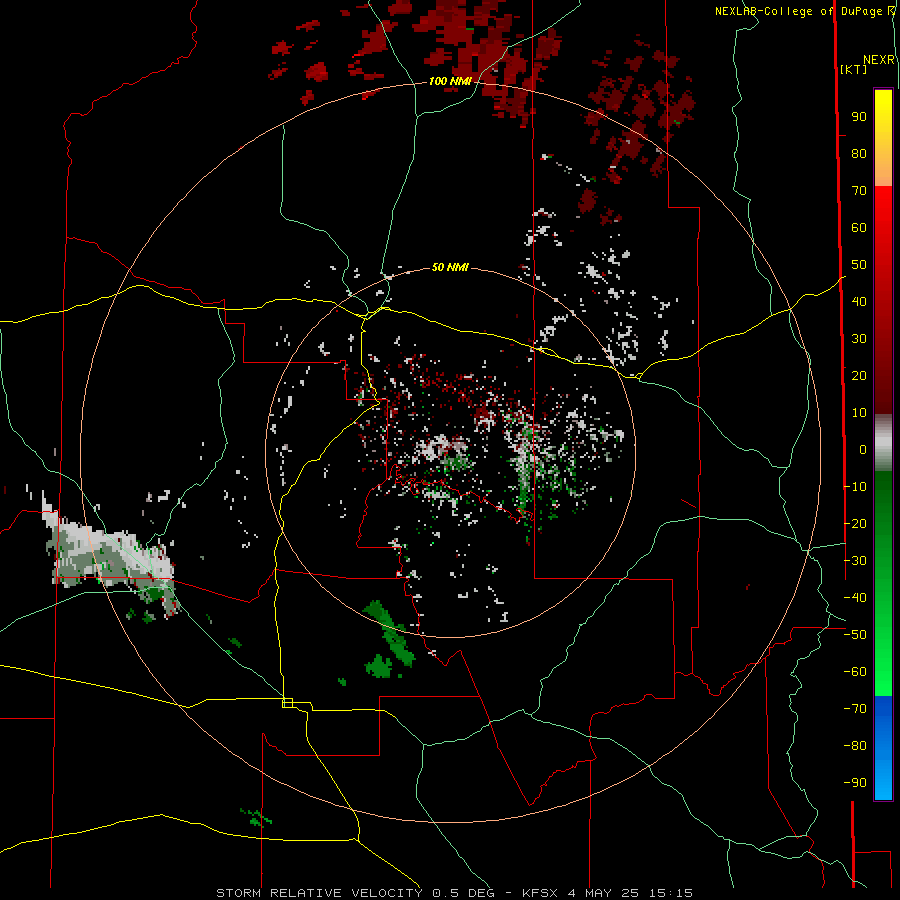Click the -90 value on the velocity scale

(x=855, y=783)
